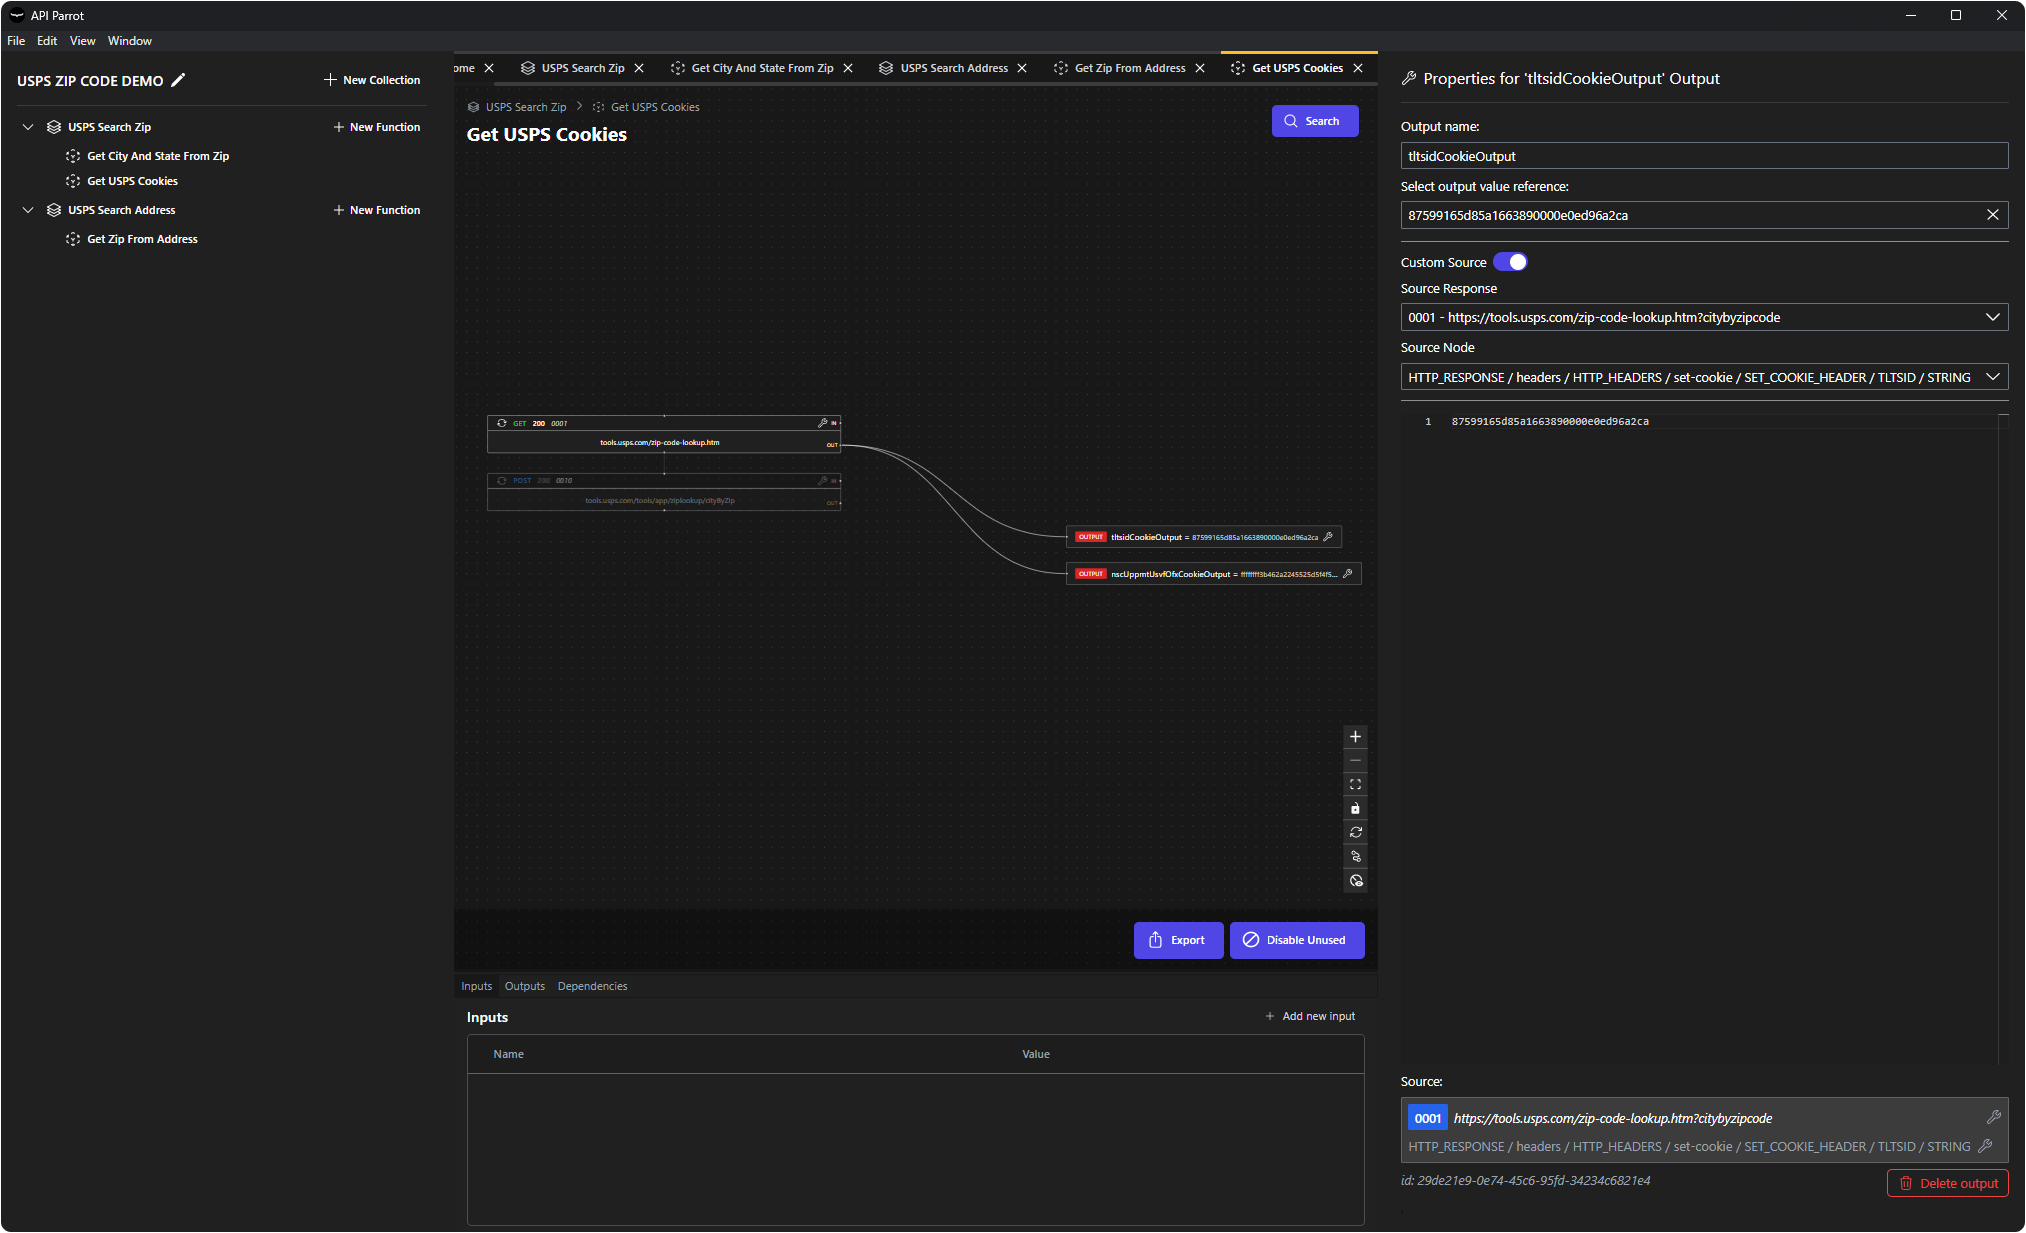This screenshot has width=2026, height=1233.
Task: Toggle the Custom Source switch
Action: [x=1510, y=262]
